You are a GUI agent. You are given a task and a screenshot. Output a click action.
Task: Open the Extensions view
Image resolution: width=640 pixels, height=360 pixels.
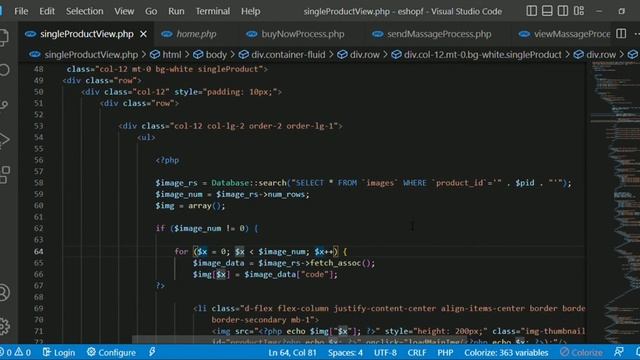point(4,175)
